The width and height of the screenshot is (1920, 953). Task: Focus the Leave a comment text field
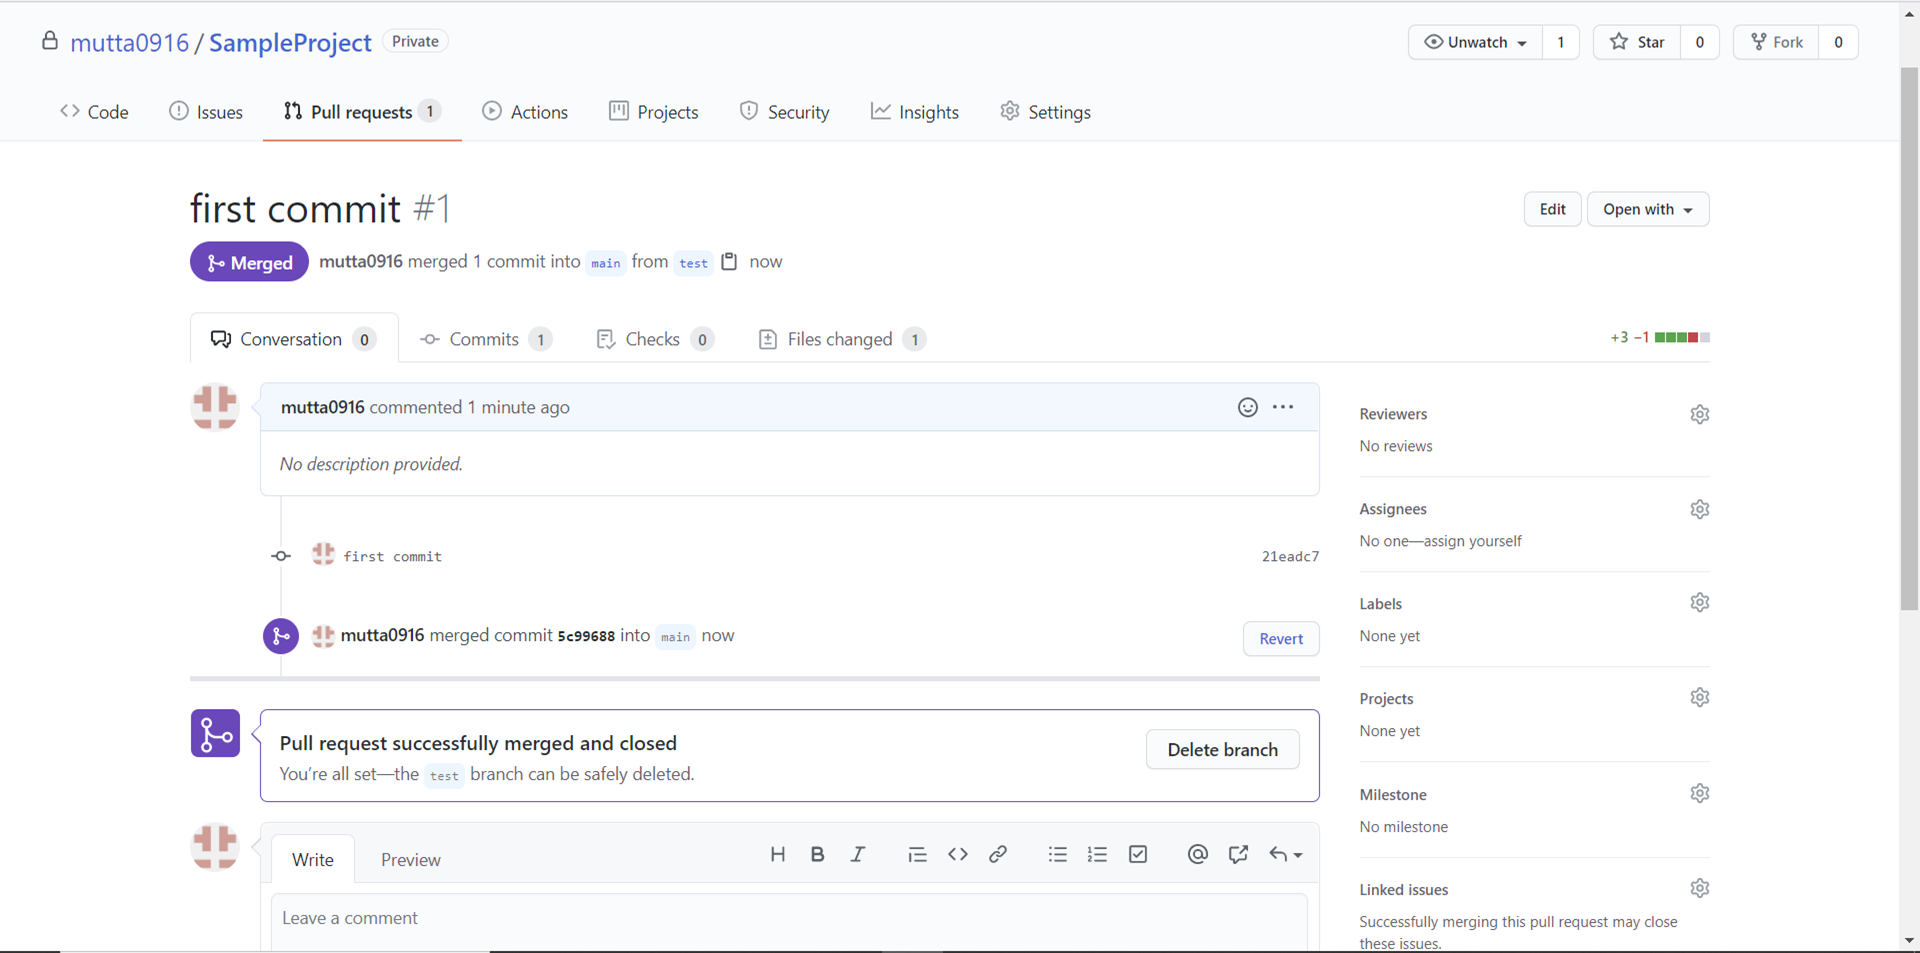coord(789,922)
